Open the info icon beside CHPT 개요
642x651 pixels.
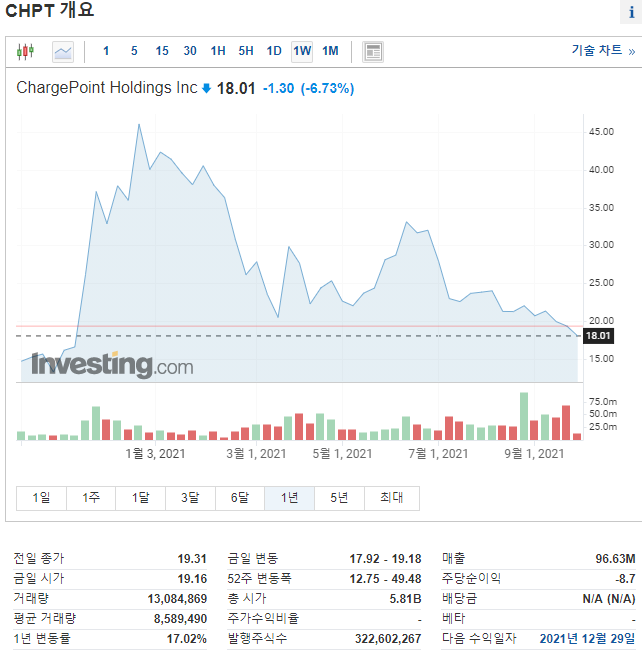point(631,12)
